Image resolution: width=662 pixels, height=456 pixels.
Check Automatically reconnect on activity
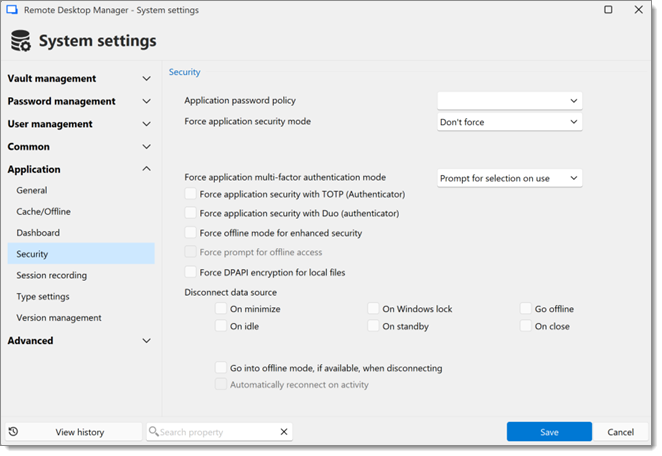pos(221,384)
